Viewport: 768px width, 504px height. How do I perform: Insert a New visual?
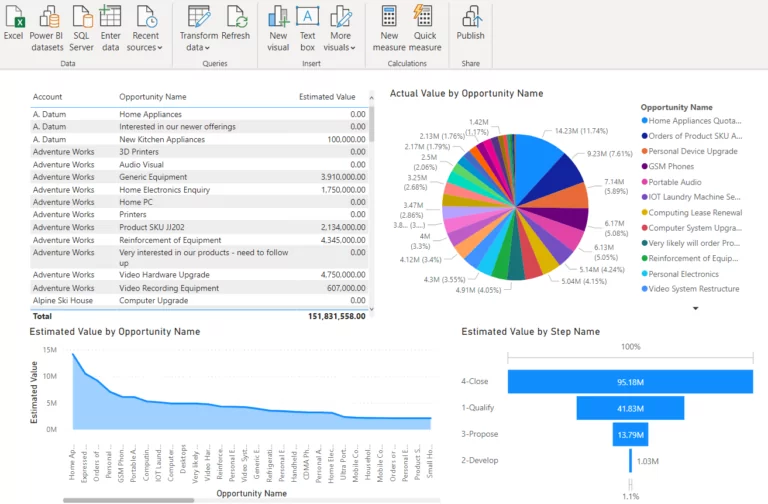pos(278,28)
